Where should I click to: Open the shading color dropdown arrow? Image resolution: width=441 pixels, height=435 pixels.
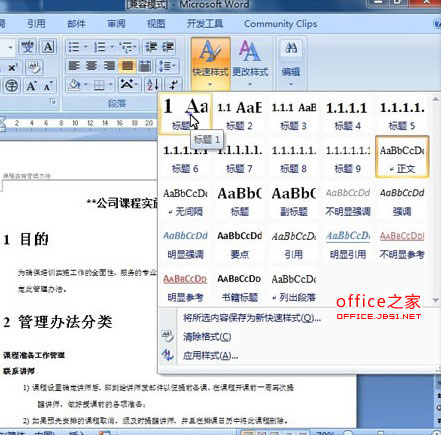[86, 85]
